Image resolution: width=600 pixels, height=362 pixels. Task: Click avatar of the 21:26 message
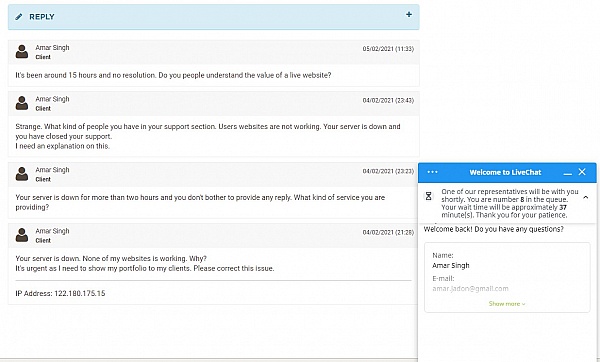(x=22, y=235)
